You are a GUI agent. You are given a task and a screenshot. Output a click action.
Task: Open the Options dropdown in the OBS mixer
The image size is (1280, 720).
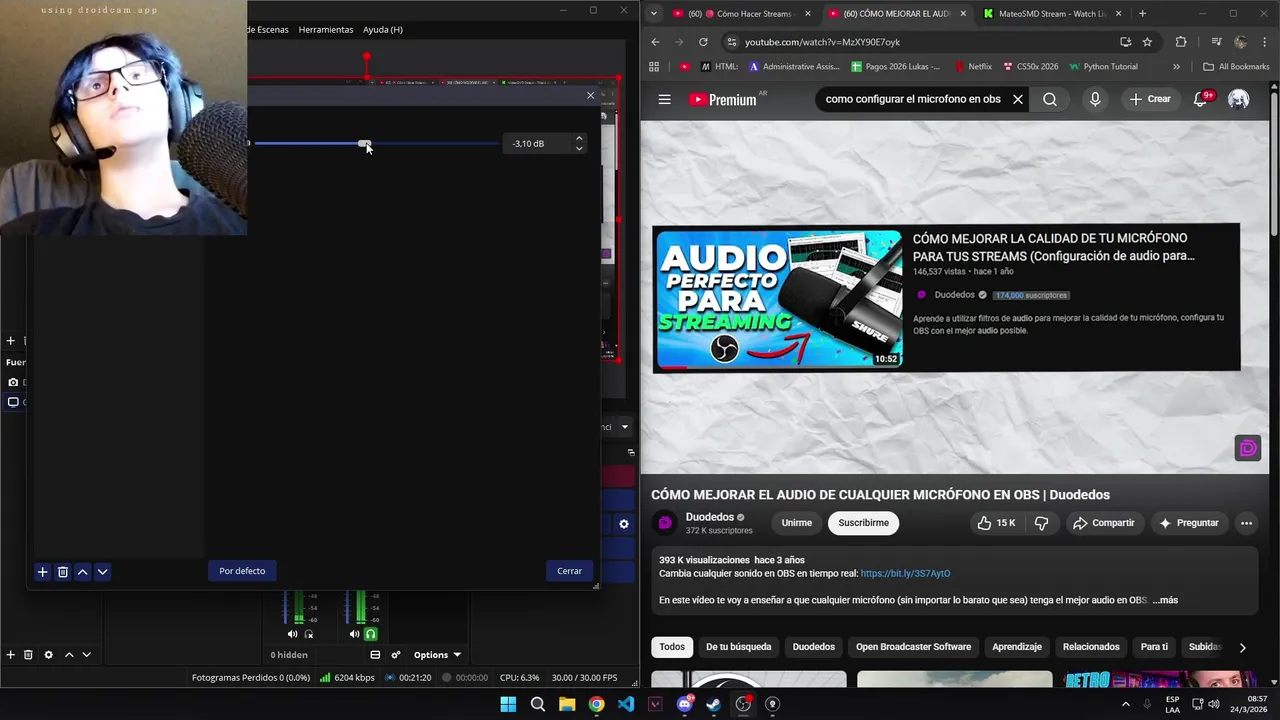point(437,655)
